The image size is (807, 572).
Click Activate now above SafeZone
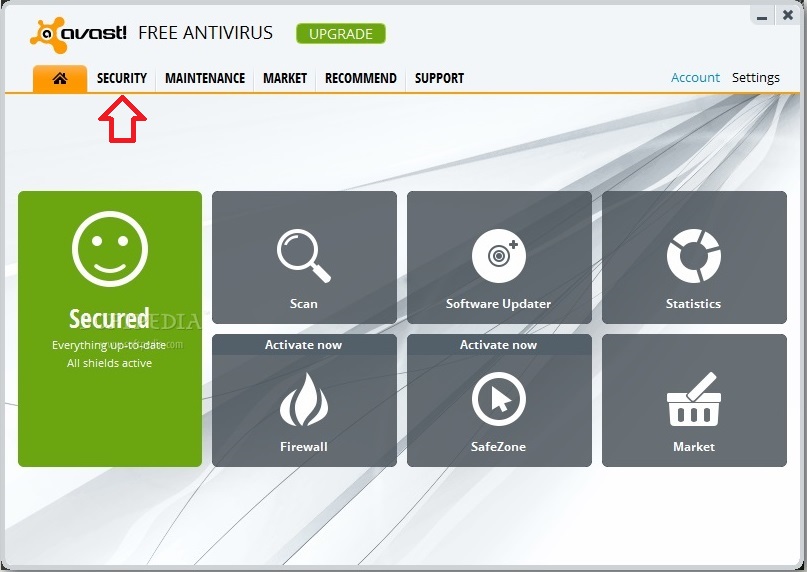499,344
